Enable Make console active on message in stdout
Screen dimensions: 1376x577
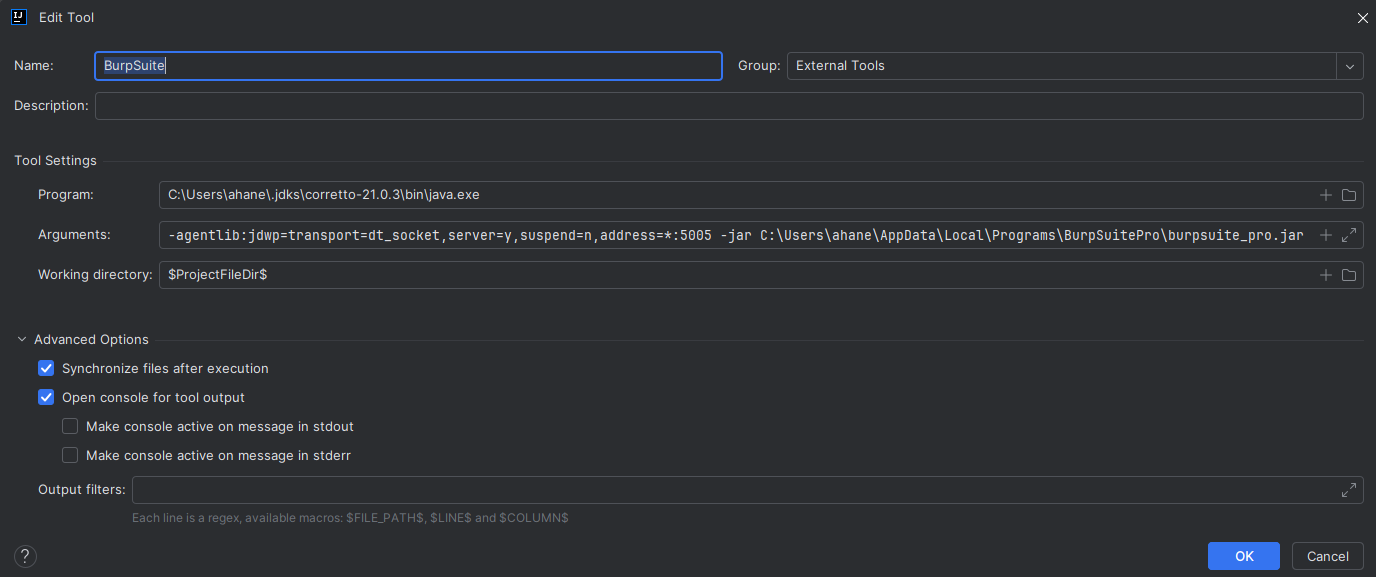[70, 426]
